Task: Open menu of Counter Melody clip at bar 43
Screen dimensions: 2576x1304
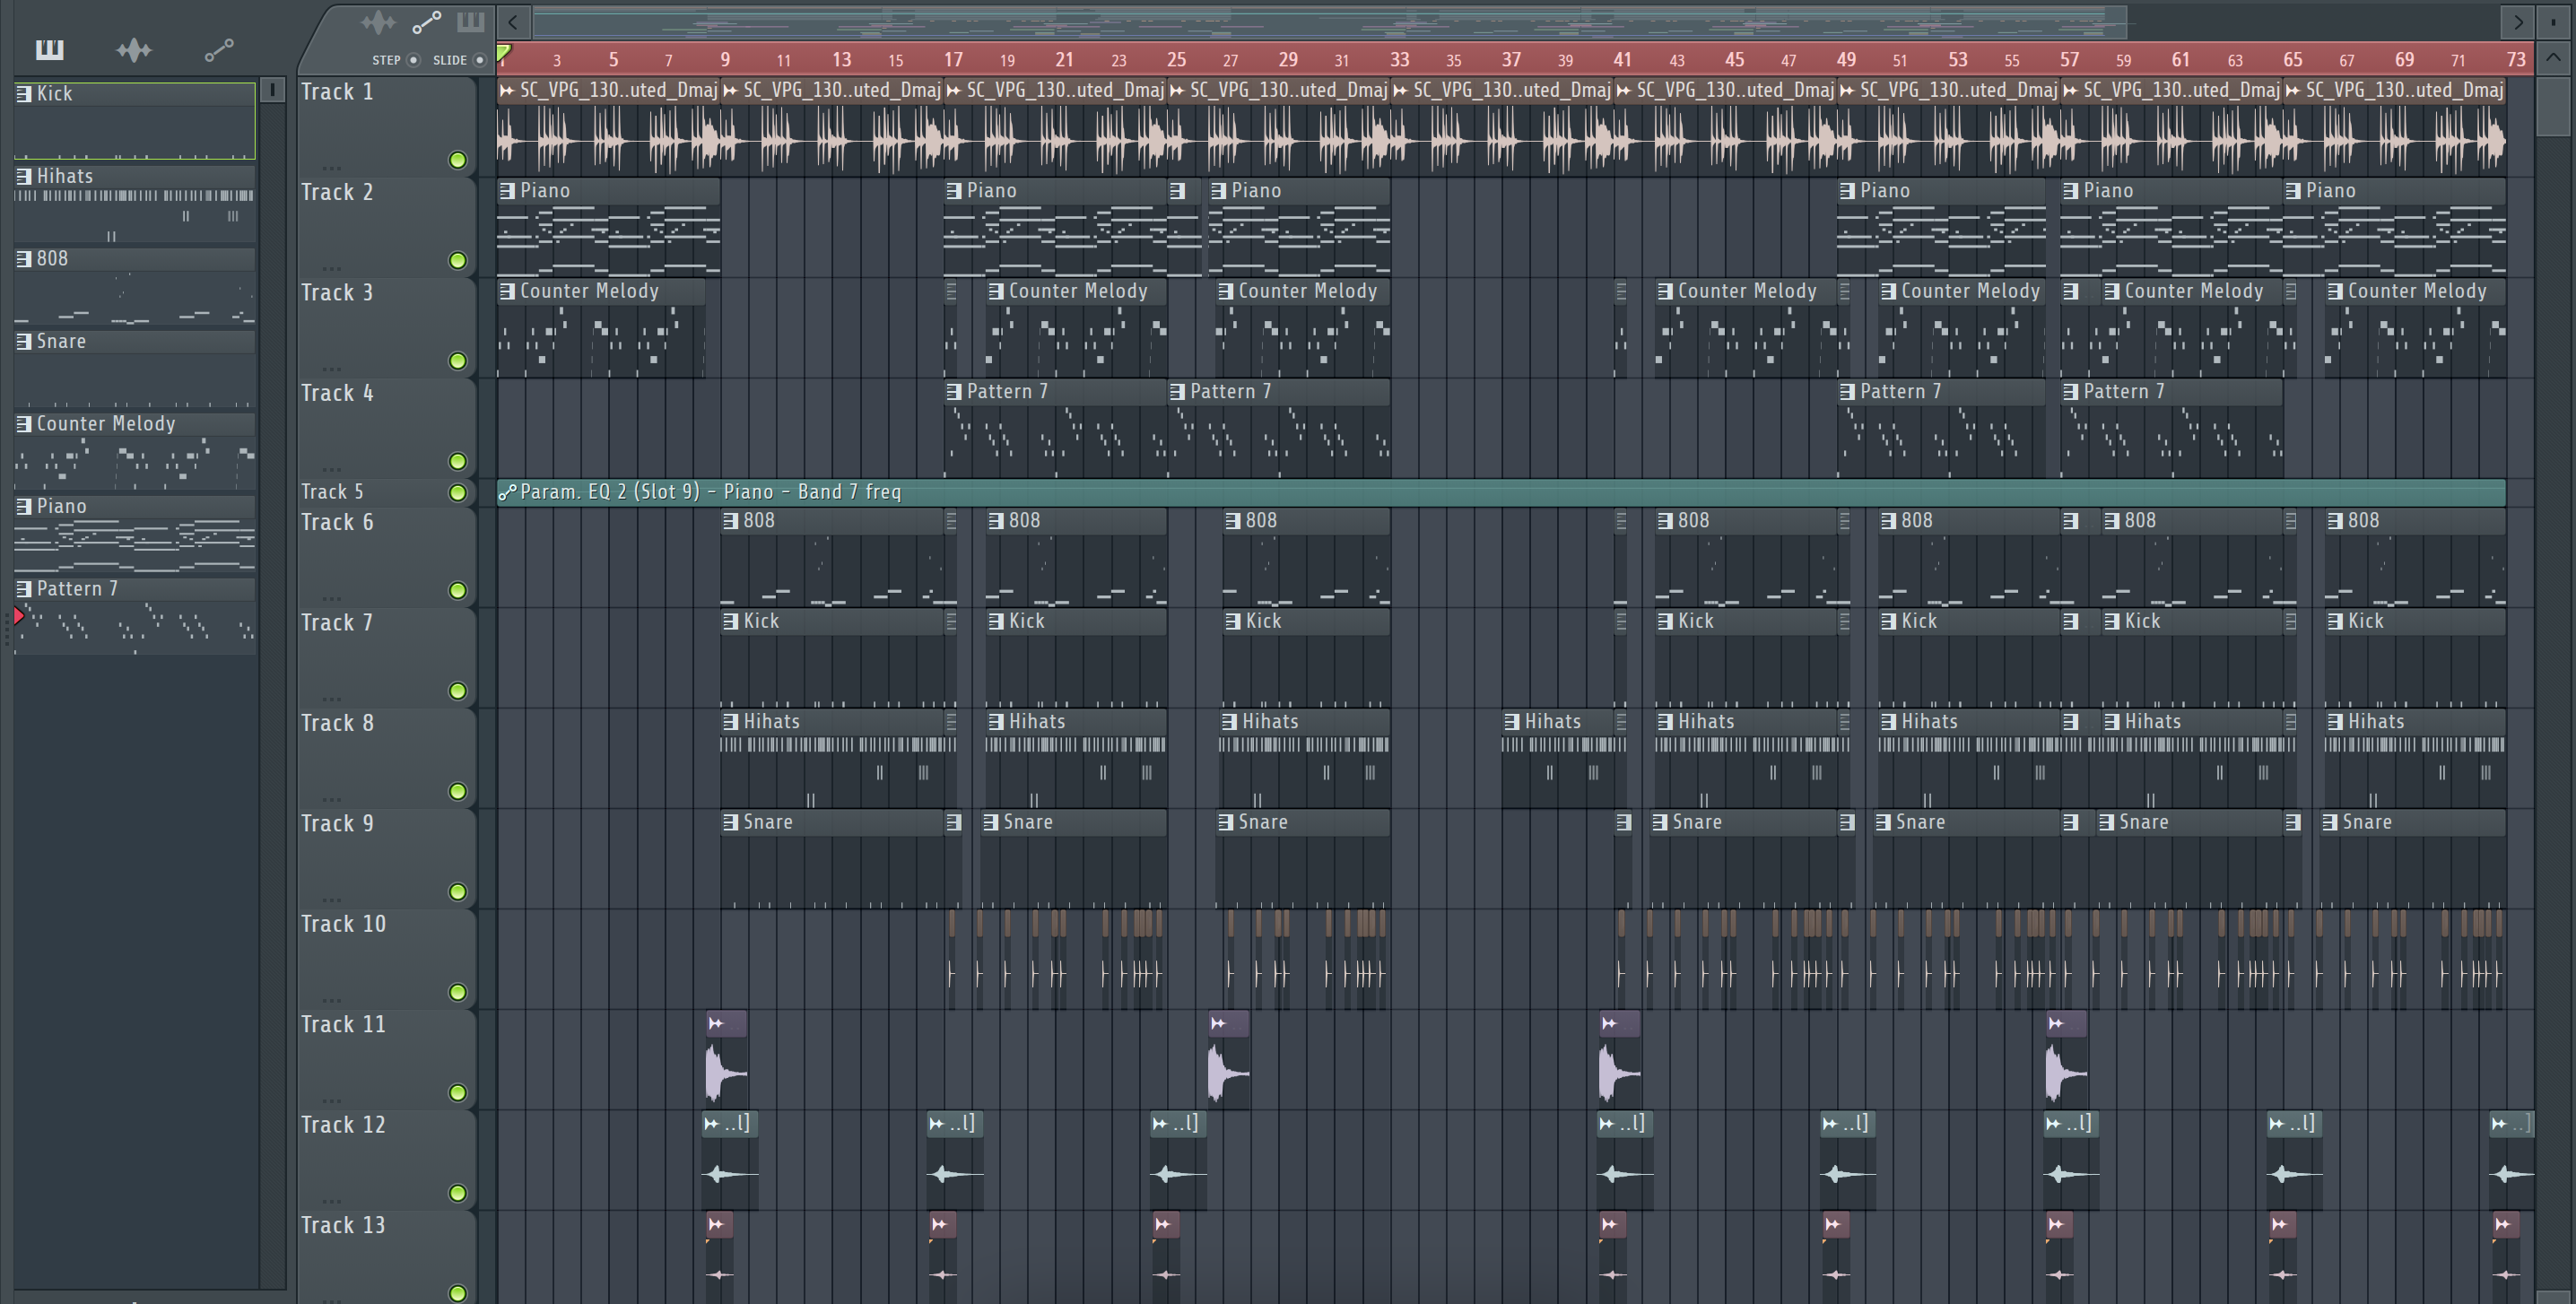Action: (1665, 291)
